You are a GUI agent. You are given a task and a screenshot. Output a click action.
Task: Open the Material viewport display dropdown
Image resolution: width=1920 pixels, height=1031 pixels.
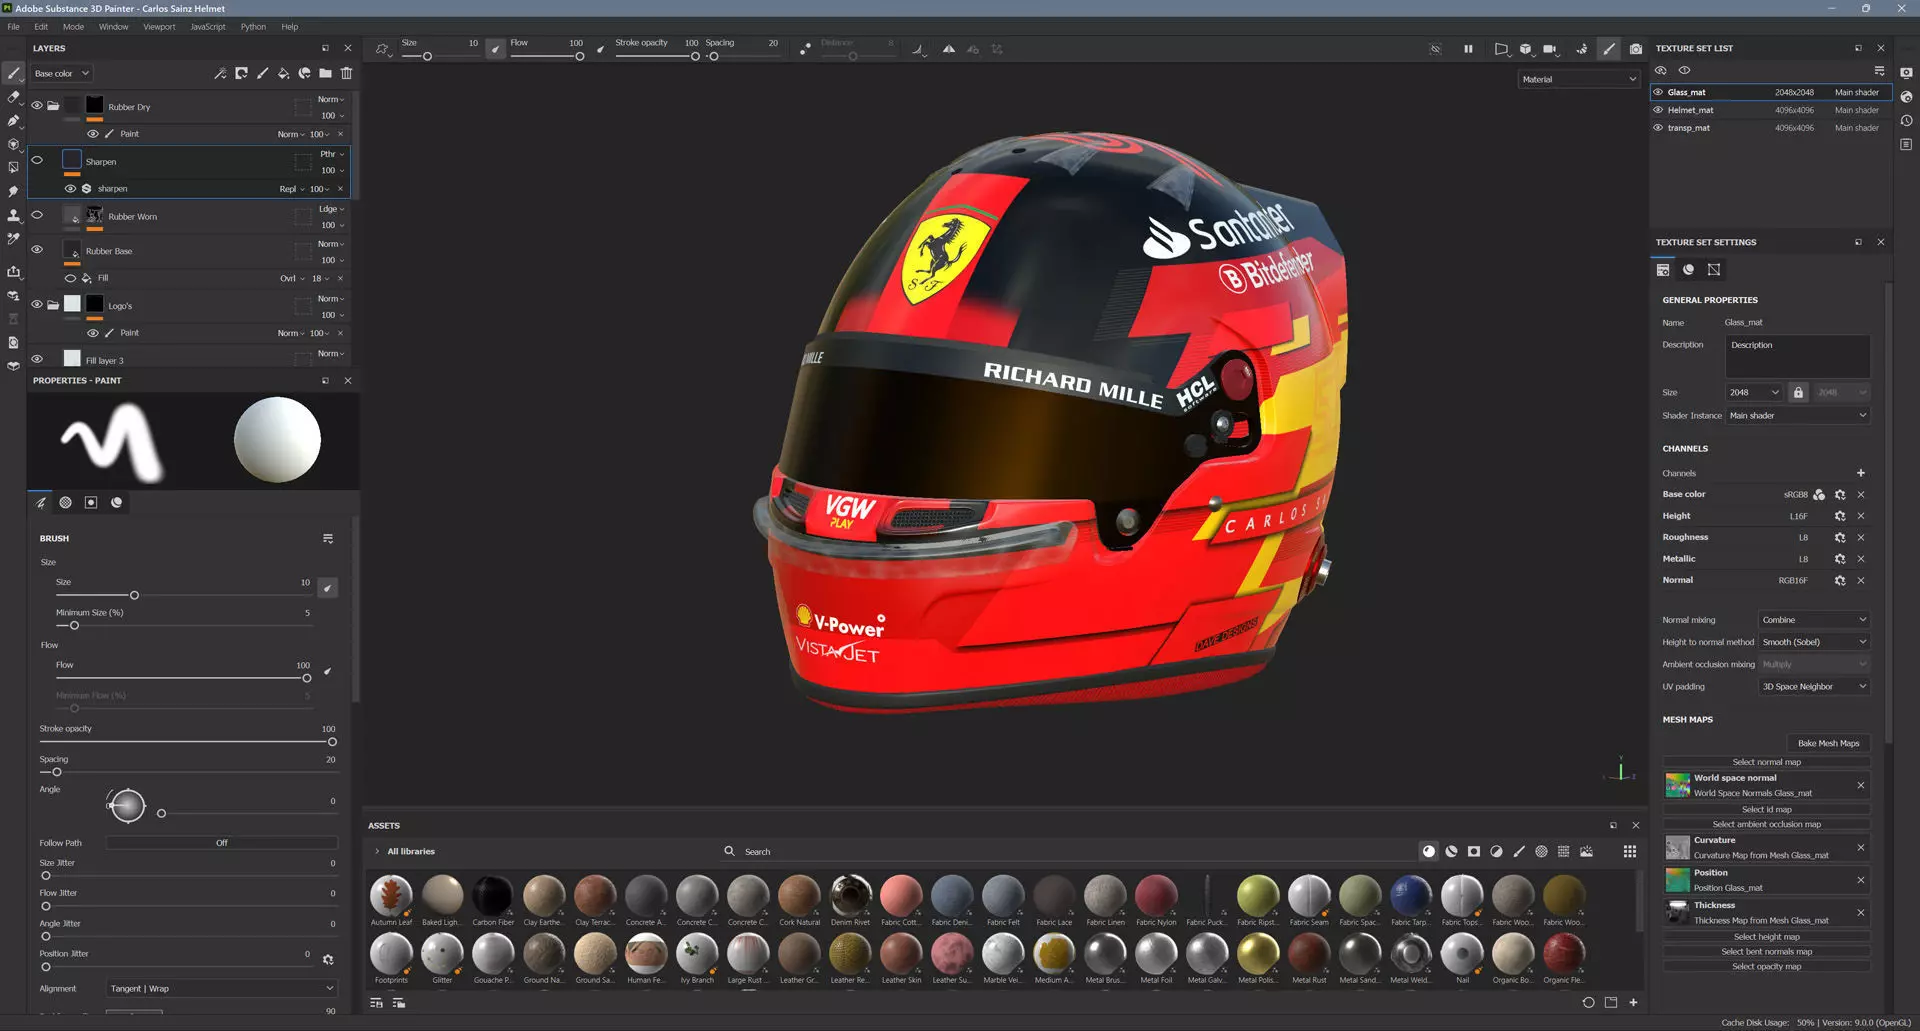1579,79
